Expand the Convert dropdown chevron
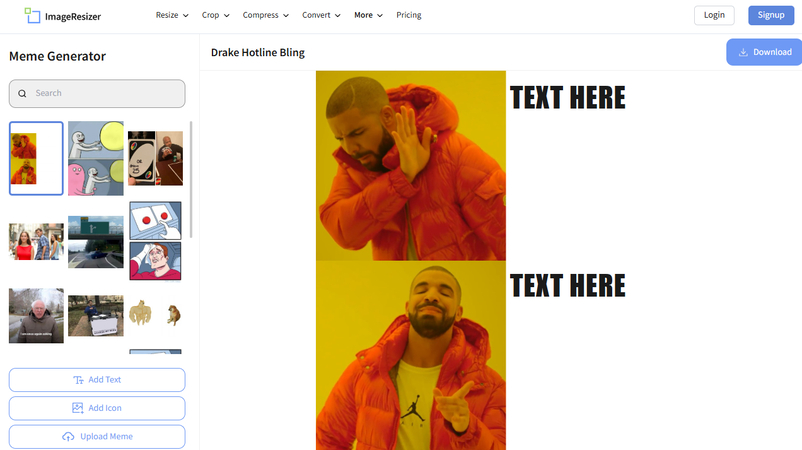 pos(338,16)
